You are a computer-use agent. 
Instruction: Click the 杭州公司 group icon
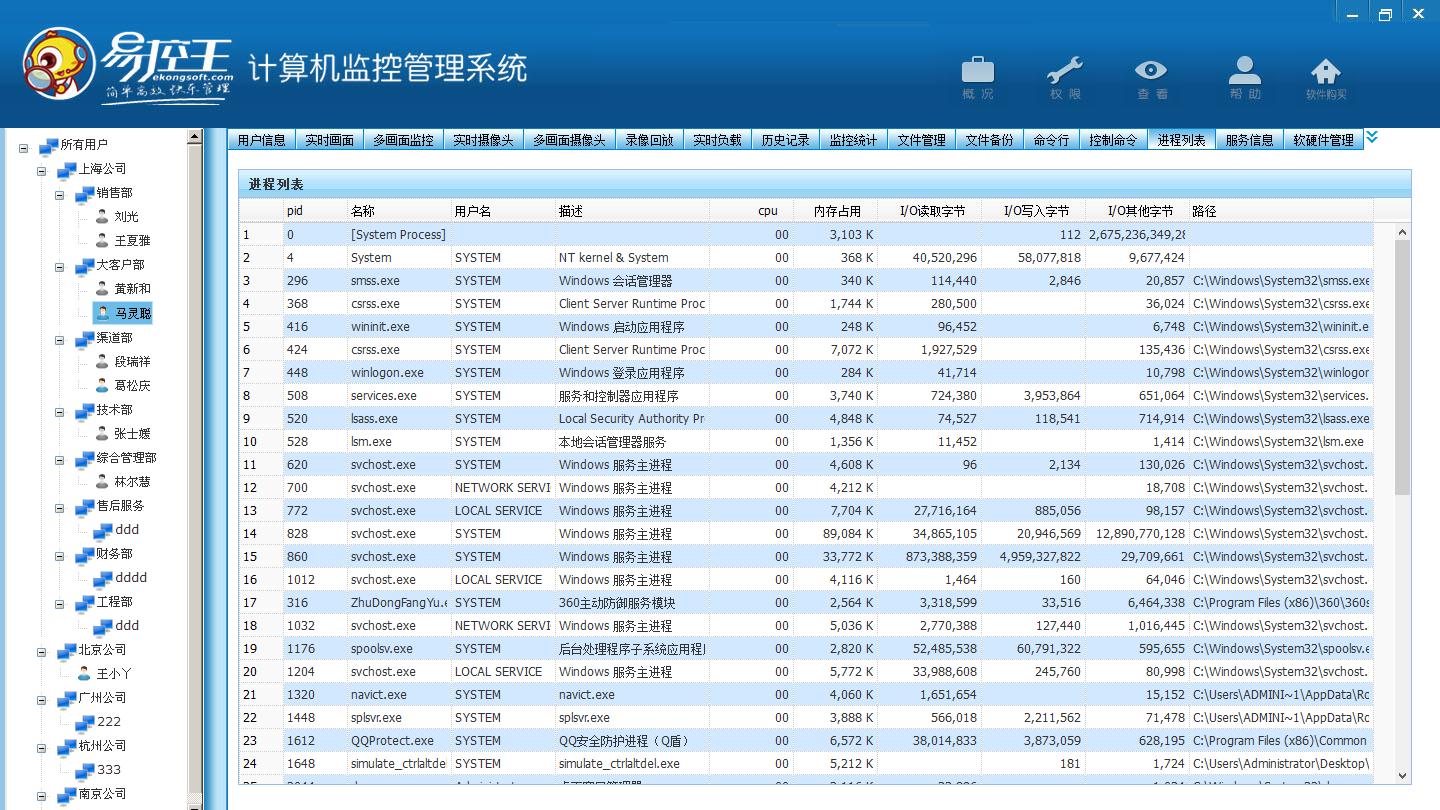(66, 746)
